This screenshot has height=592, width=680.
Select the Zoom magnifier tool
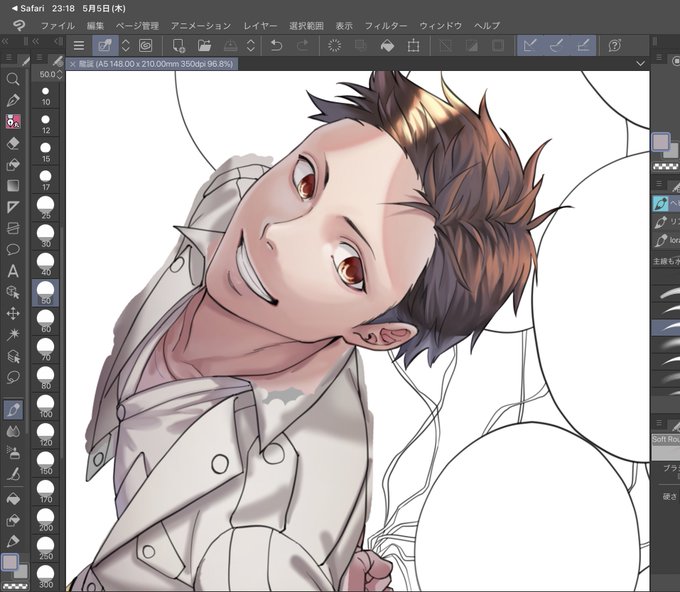[13, 79]
